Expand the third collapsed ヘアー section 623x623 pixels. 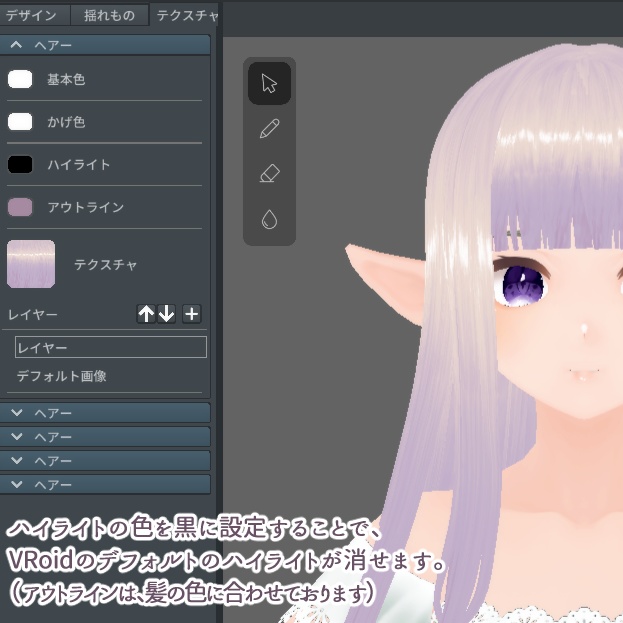click(x=105, y=460)
